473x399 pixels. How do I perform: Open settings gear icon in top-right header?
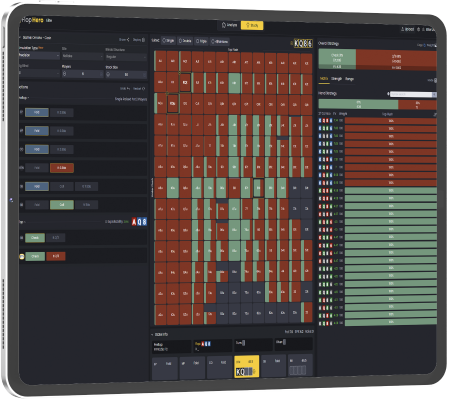pyautogui.click(x=419, y=29)
